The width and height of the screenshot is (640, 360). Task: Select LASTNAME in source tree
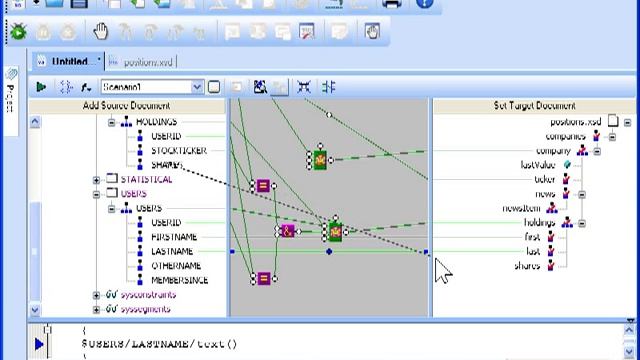[172, 251]
